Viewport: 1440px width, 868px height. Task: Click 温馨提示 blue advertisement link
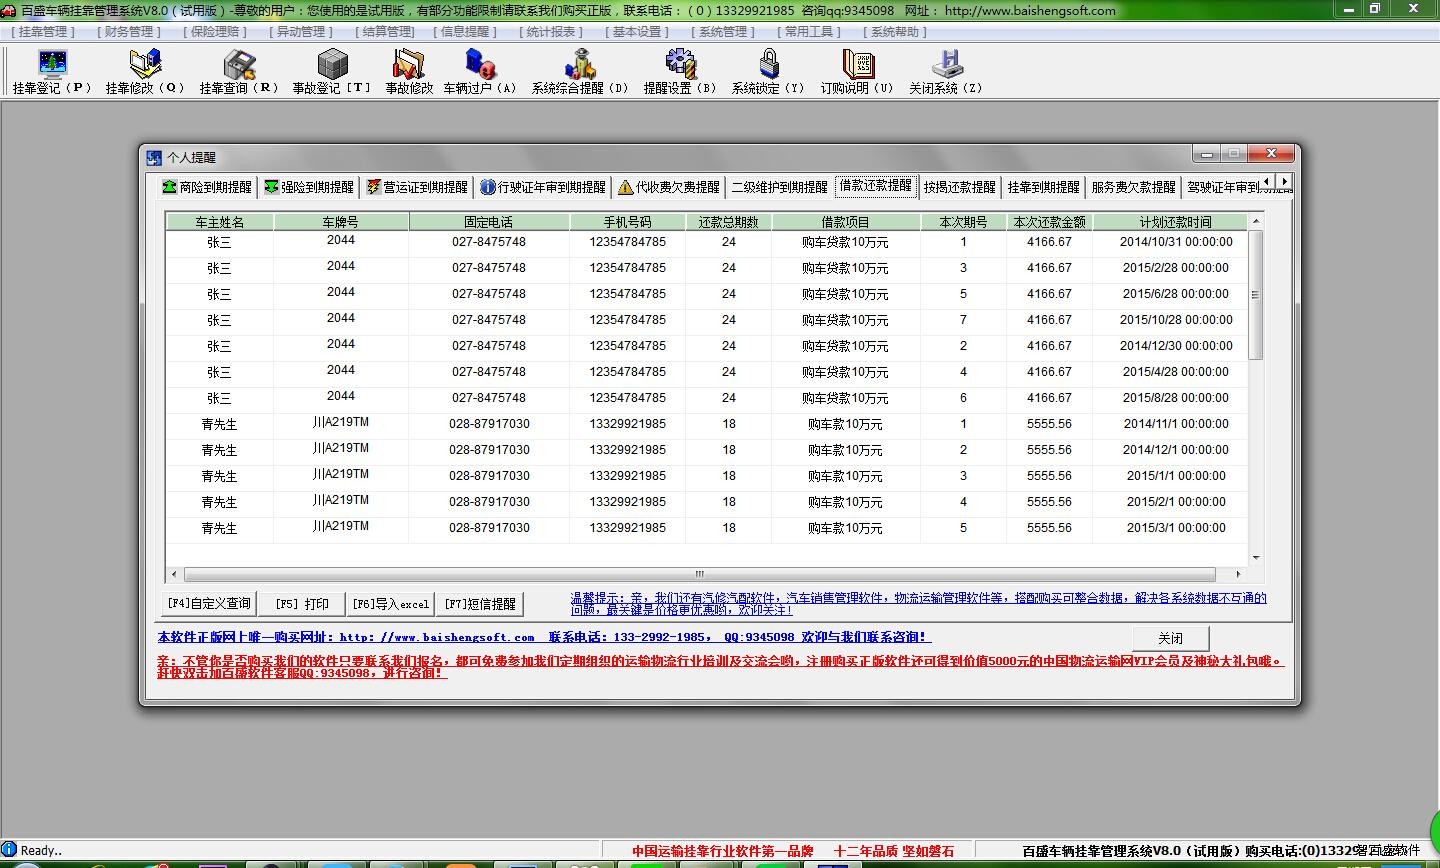pyautogui.click(x=918, y=603)
